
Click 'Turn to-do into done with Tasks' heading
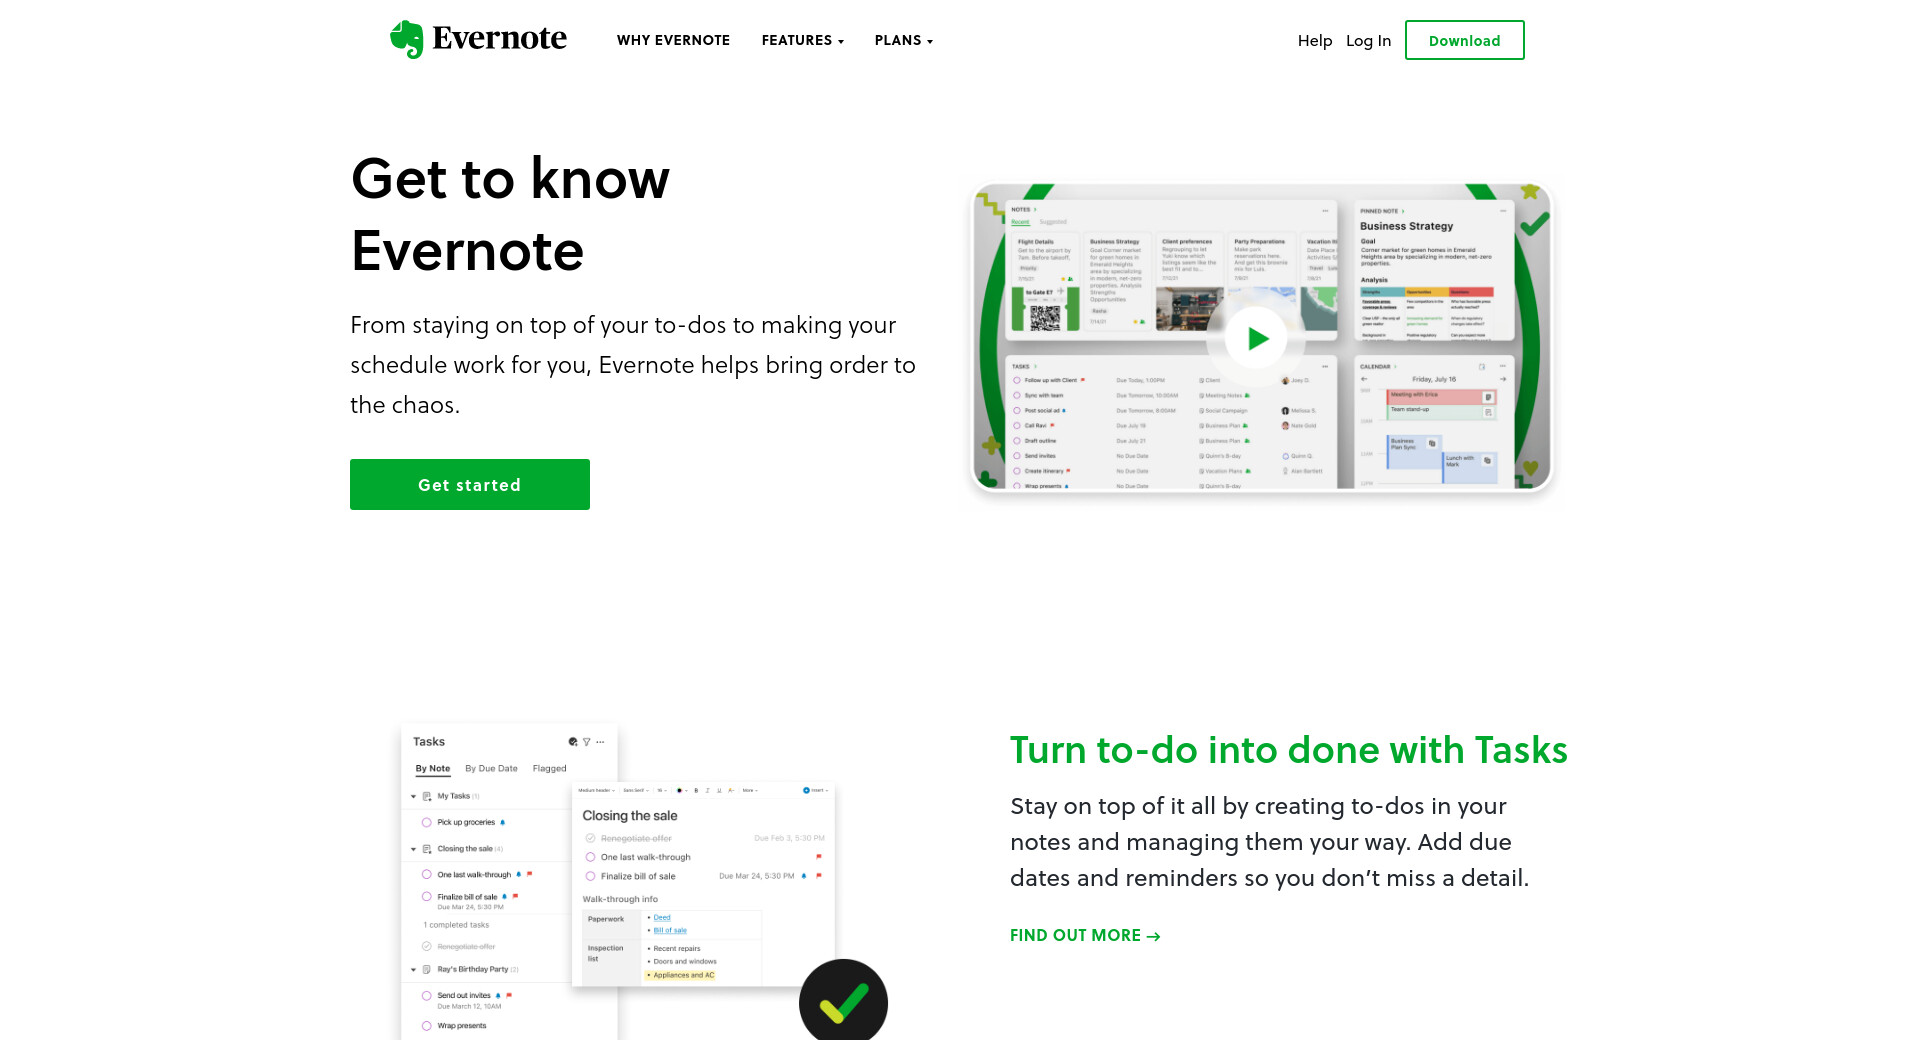pos(1289,750)
